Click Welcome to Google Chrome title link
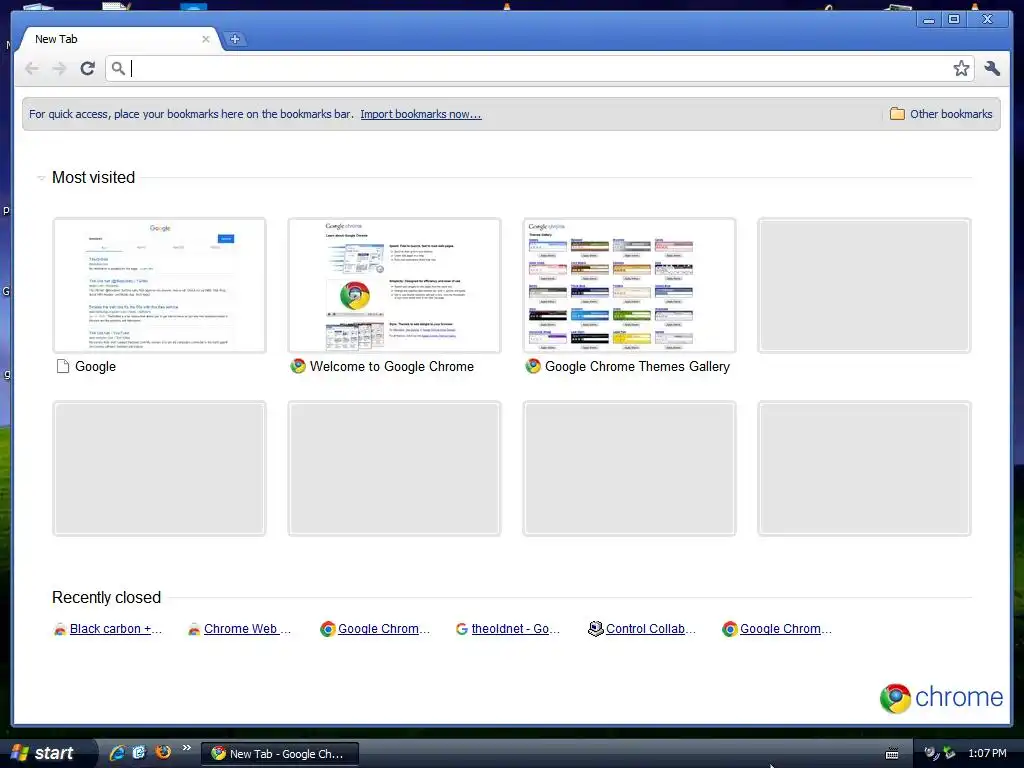This screenshot has height=768, width=1024. [392, 366]
